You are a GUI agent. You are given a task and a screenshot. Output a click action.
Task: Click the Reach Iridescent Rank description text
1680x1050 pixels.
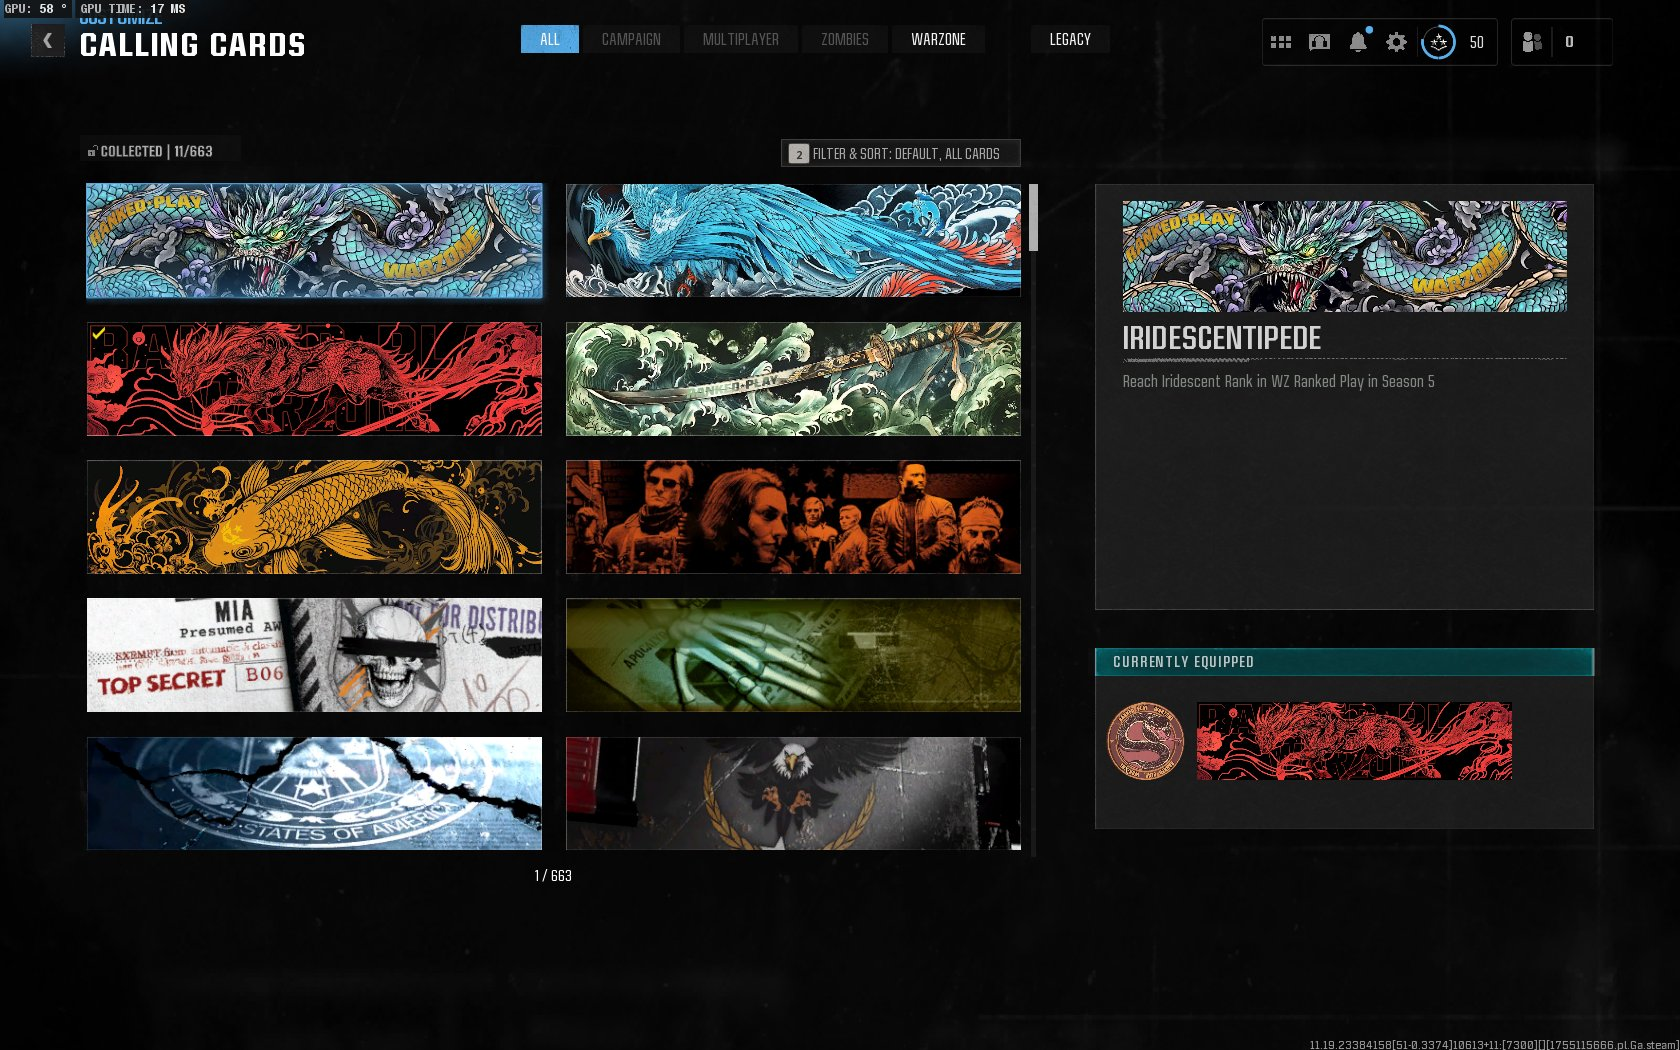click(1278, 381)
